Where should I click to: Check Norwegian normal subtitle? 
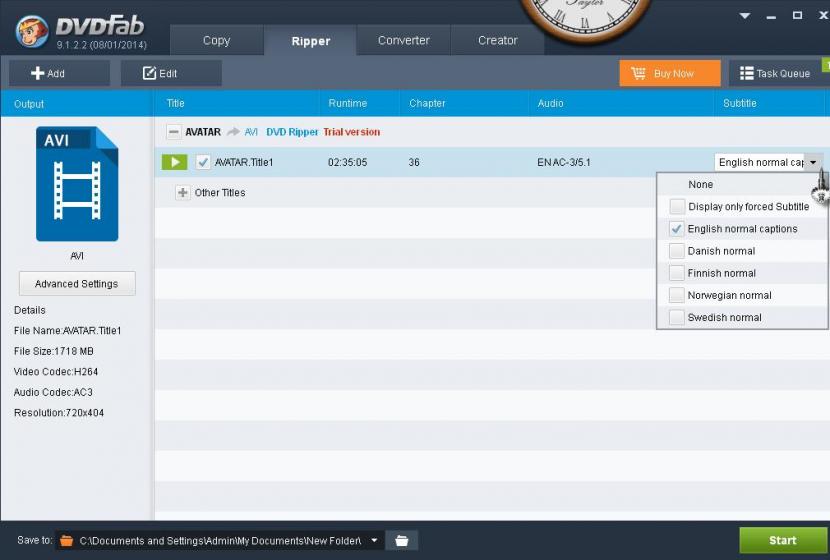click(676, 295)
